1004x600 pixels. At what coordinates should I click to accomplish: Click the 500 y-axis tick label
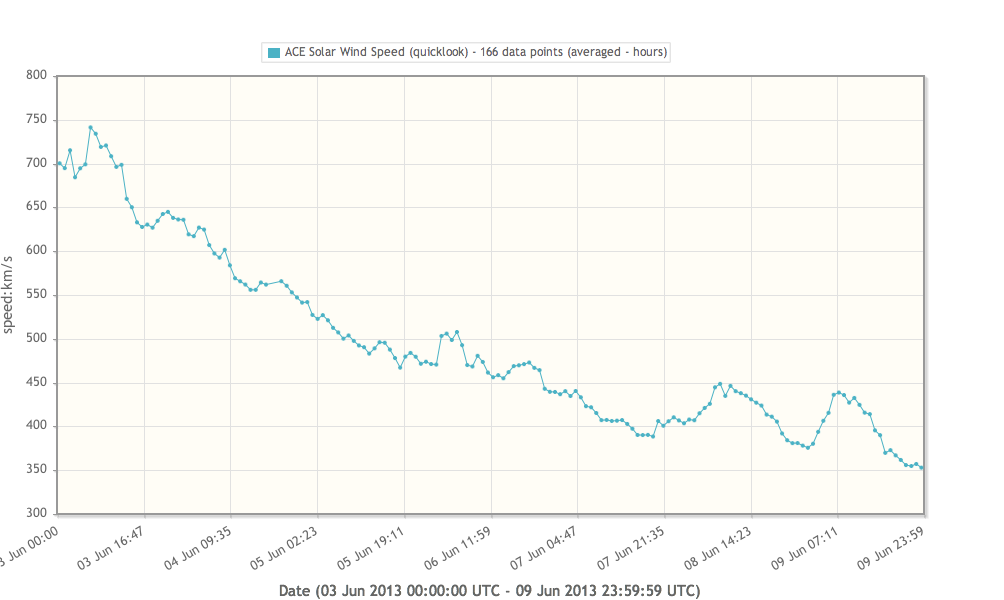(37, 340)
